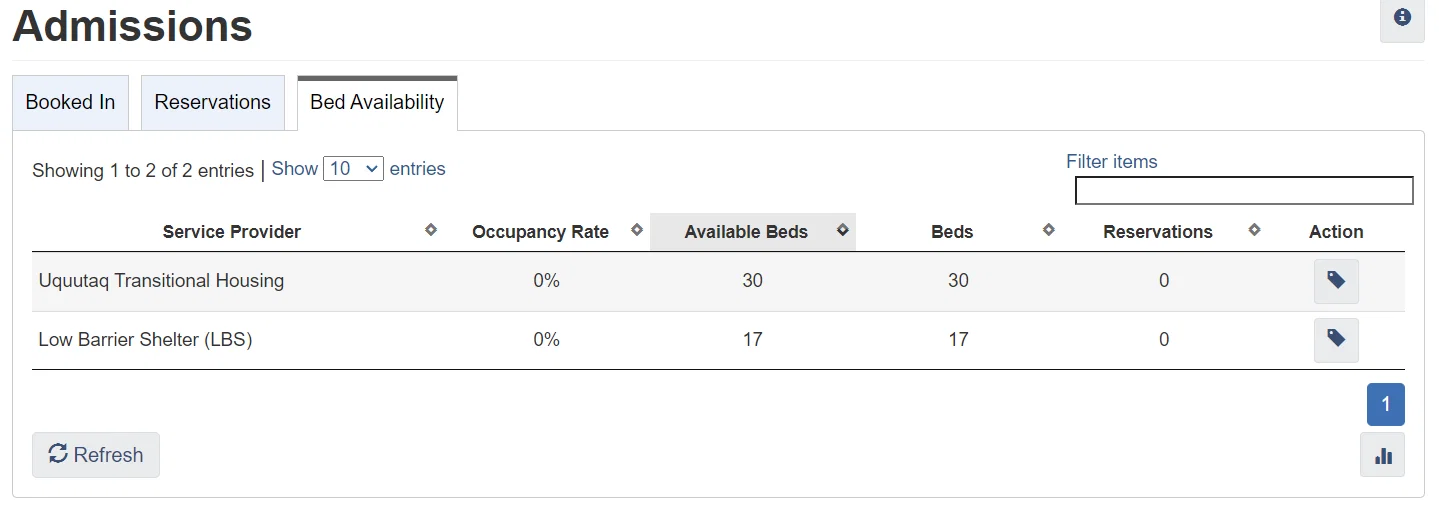Image resolution: width=1439 pixels, height=508 pixels.
Task: Click the Available Beds column header
Action: 746,232
